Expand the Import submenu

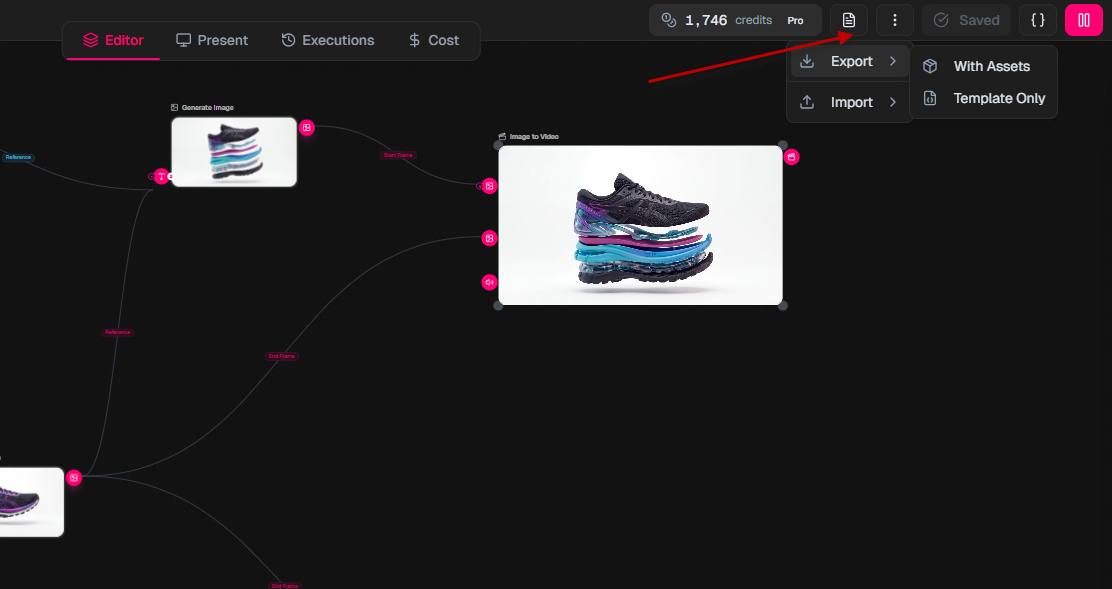pyautogui.click(x=850, y=102)
